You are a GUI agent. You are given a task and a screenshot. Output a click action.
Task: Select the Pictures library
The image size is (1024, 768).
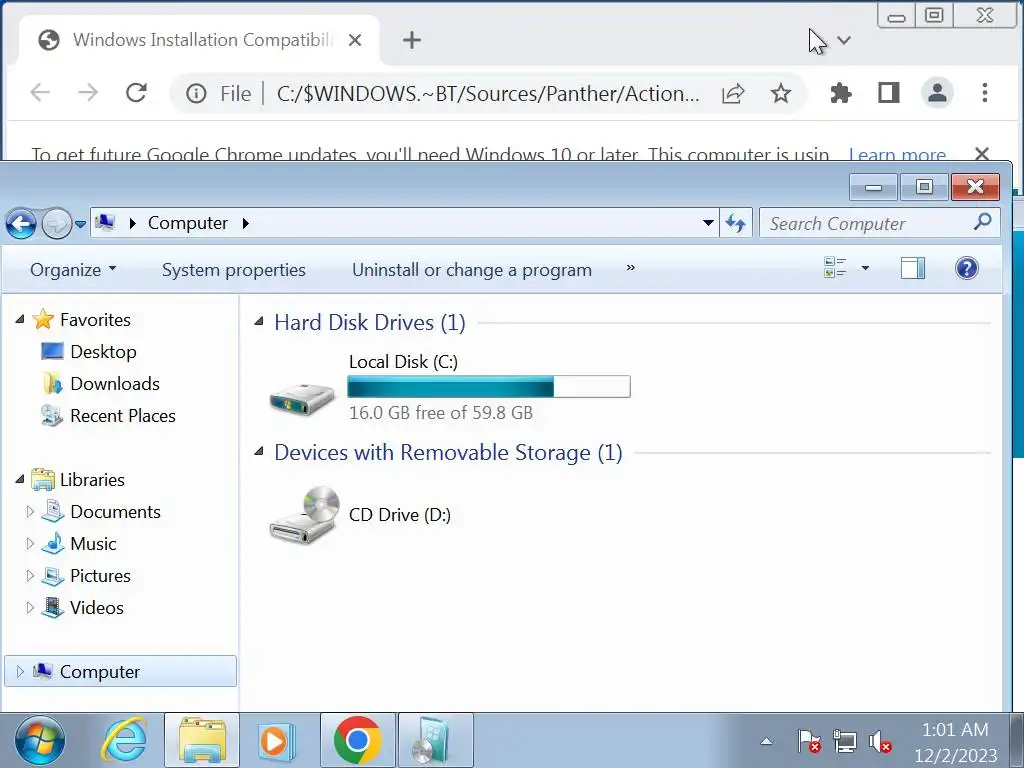pos(100,575)
